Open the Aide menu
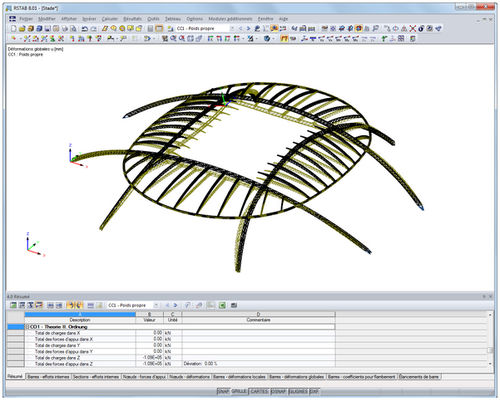Image resolution: width=500 pixels, height=401 pixels. [283, 19]
